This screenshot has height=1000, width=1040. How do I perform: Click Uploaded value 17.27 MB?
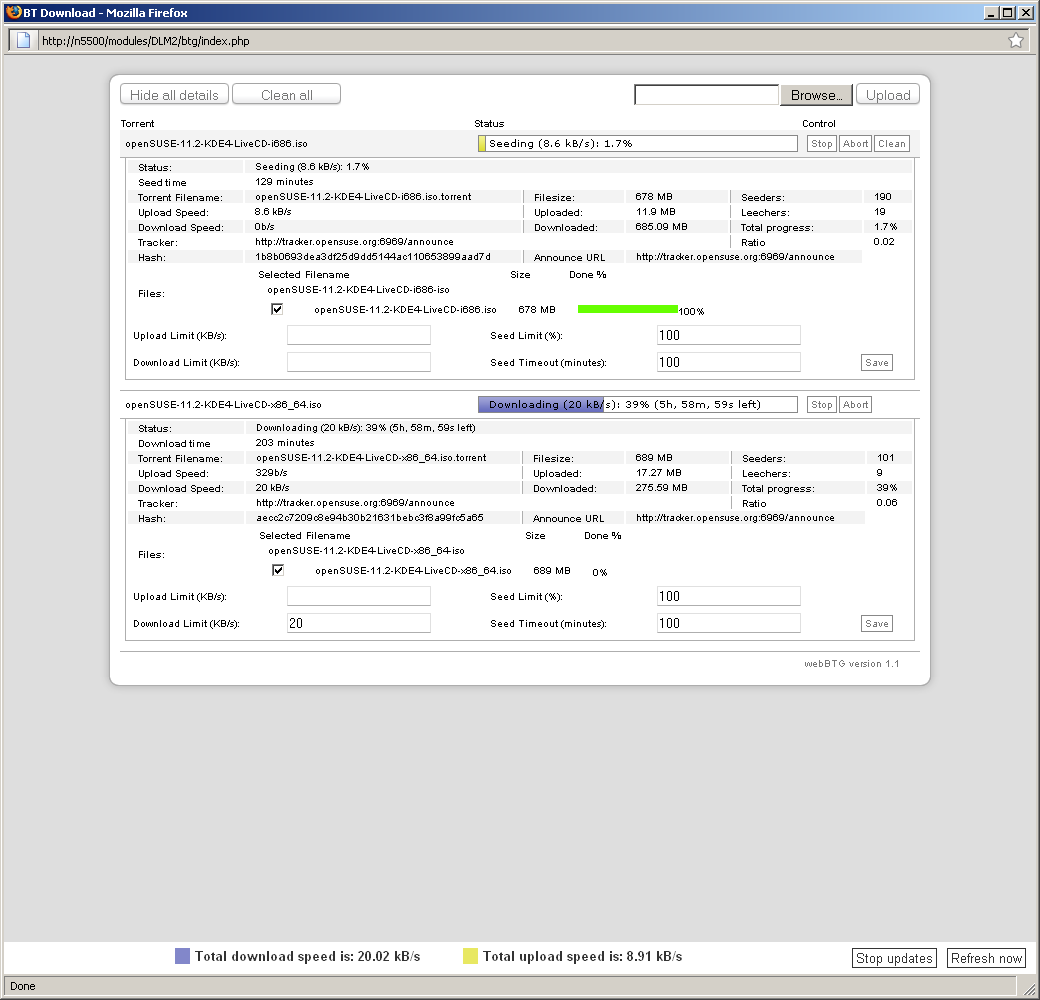(659, 473)
